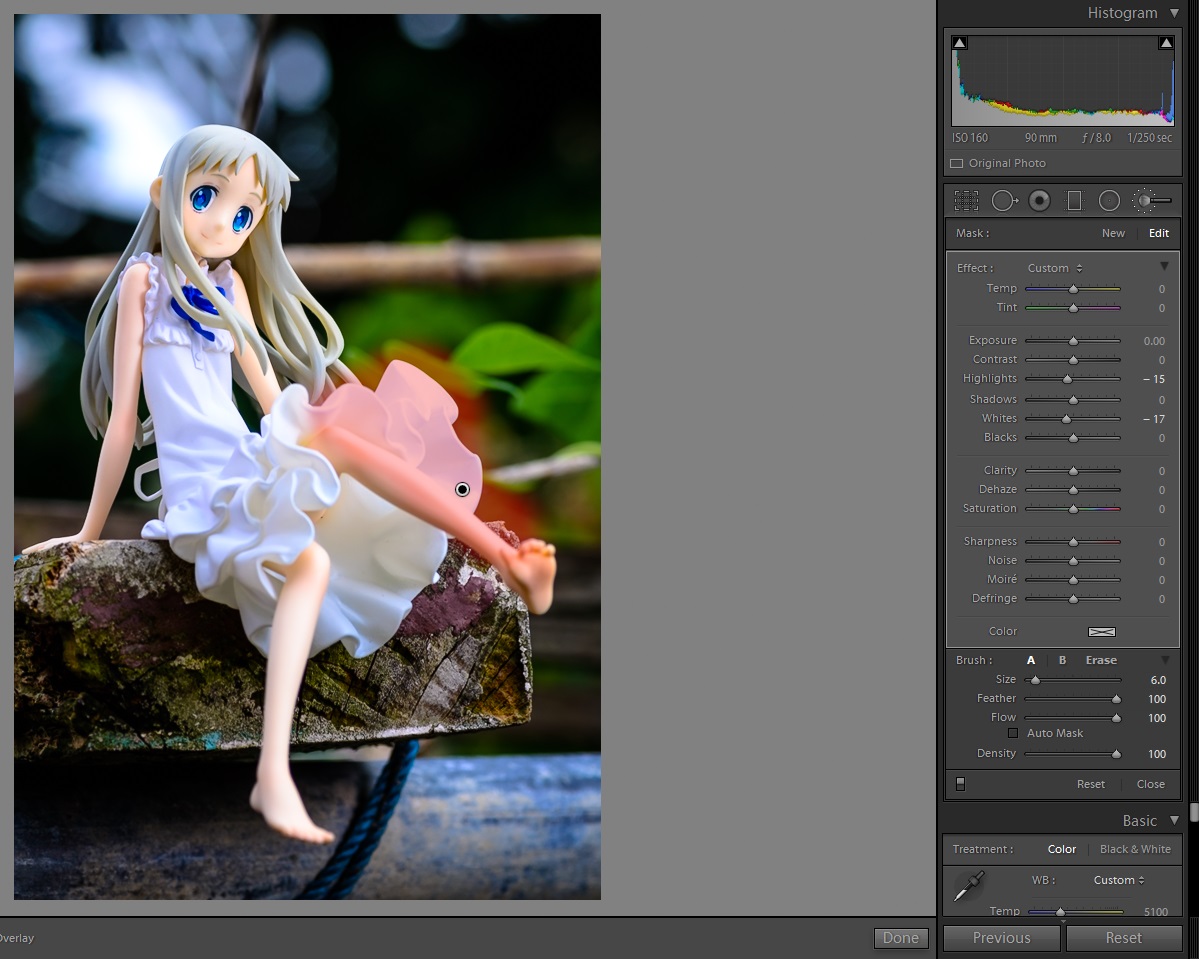
Task: Open the WB Custom dropdown
Action: (x=1119, y=880)
